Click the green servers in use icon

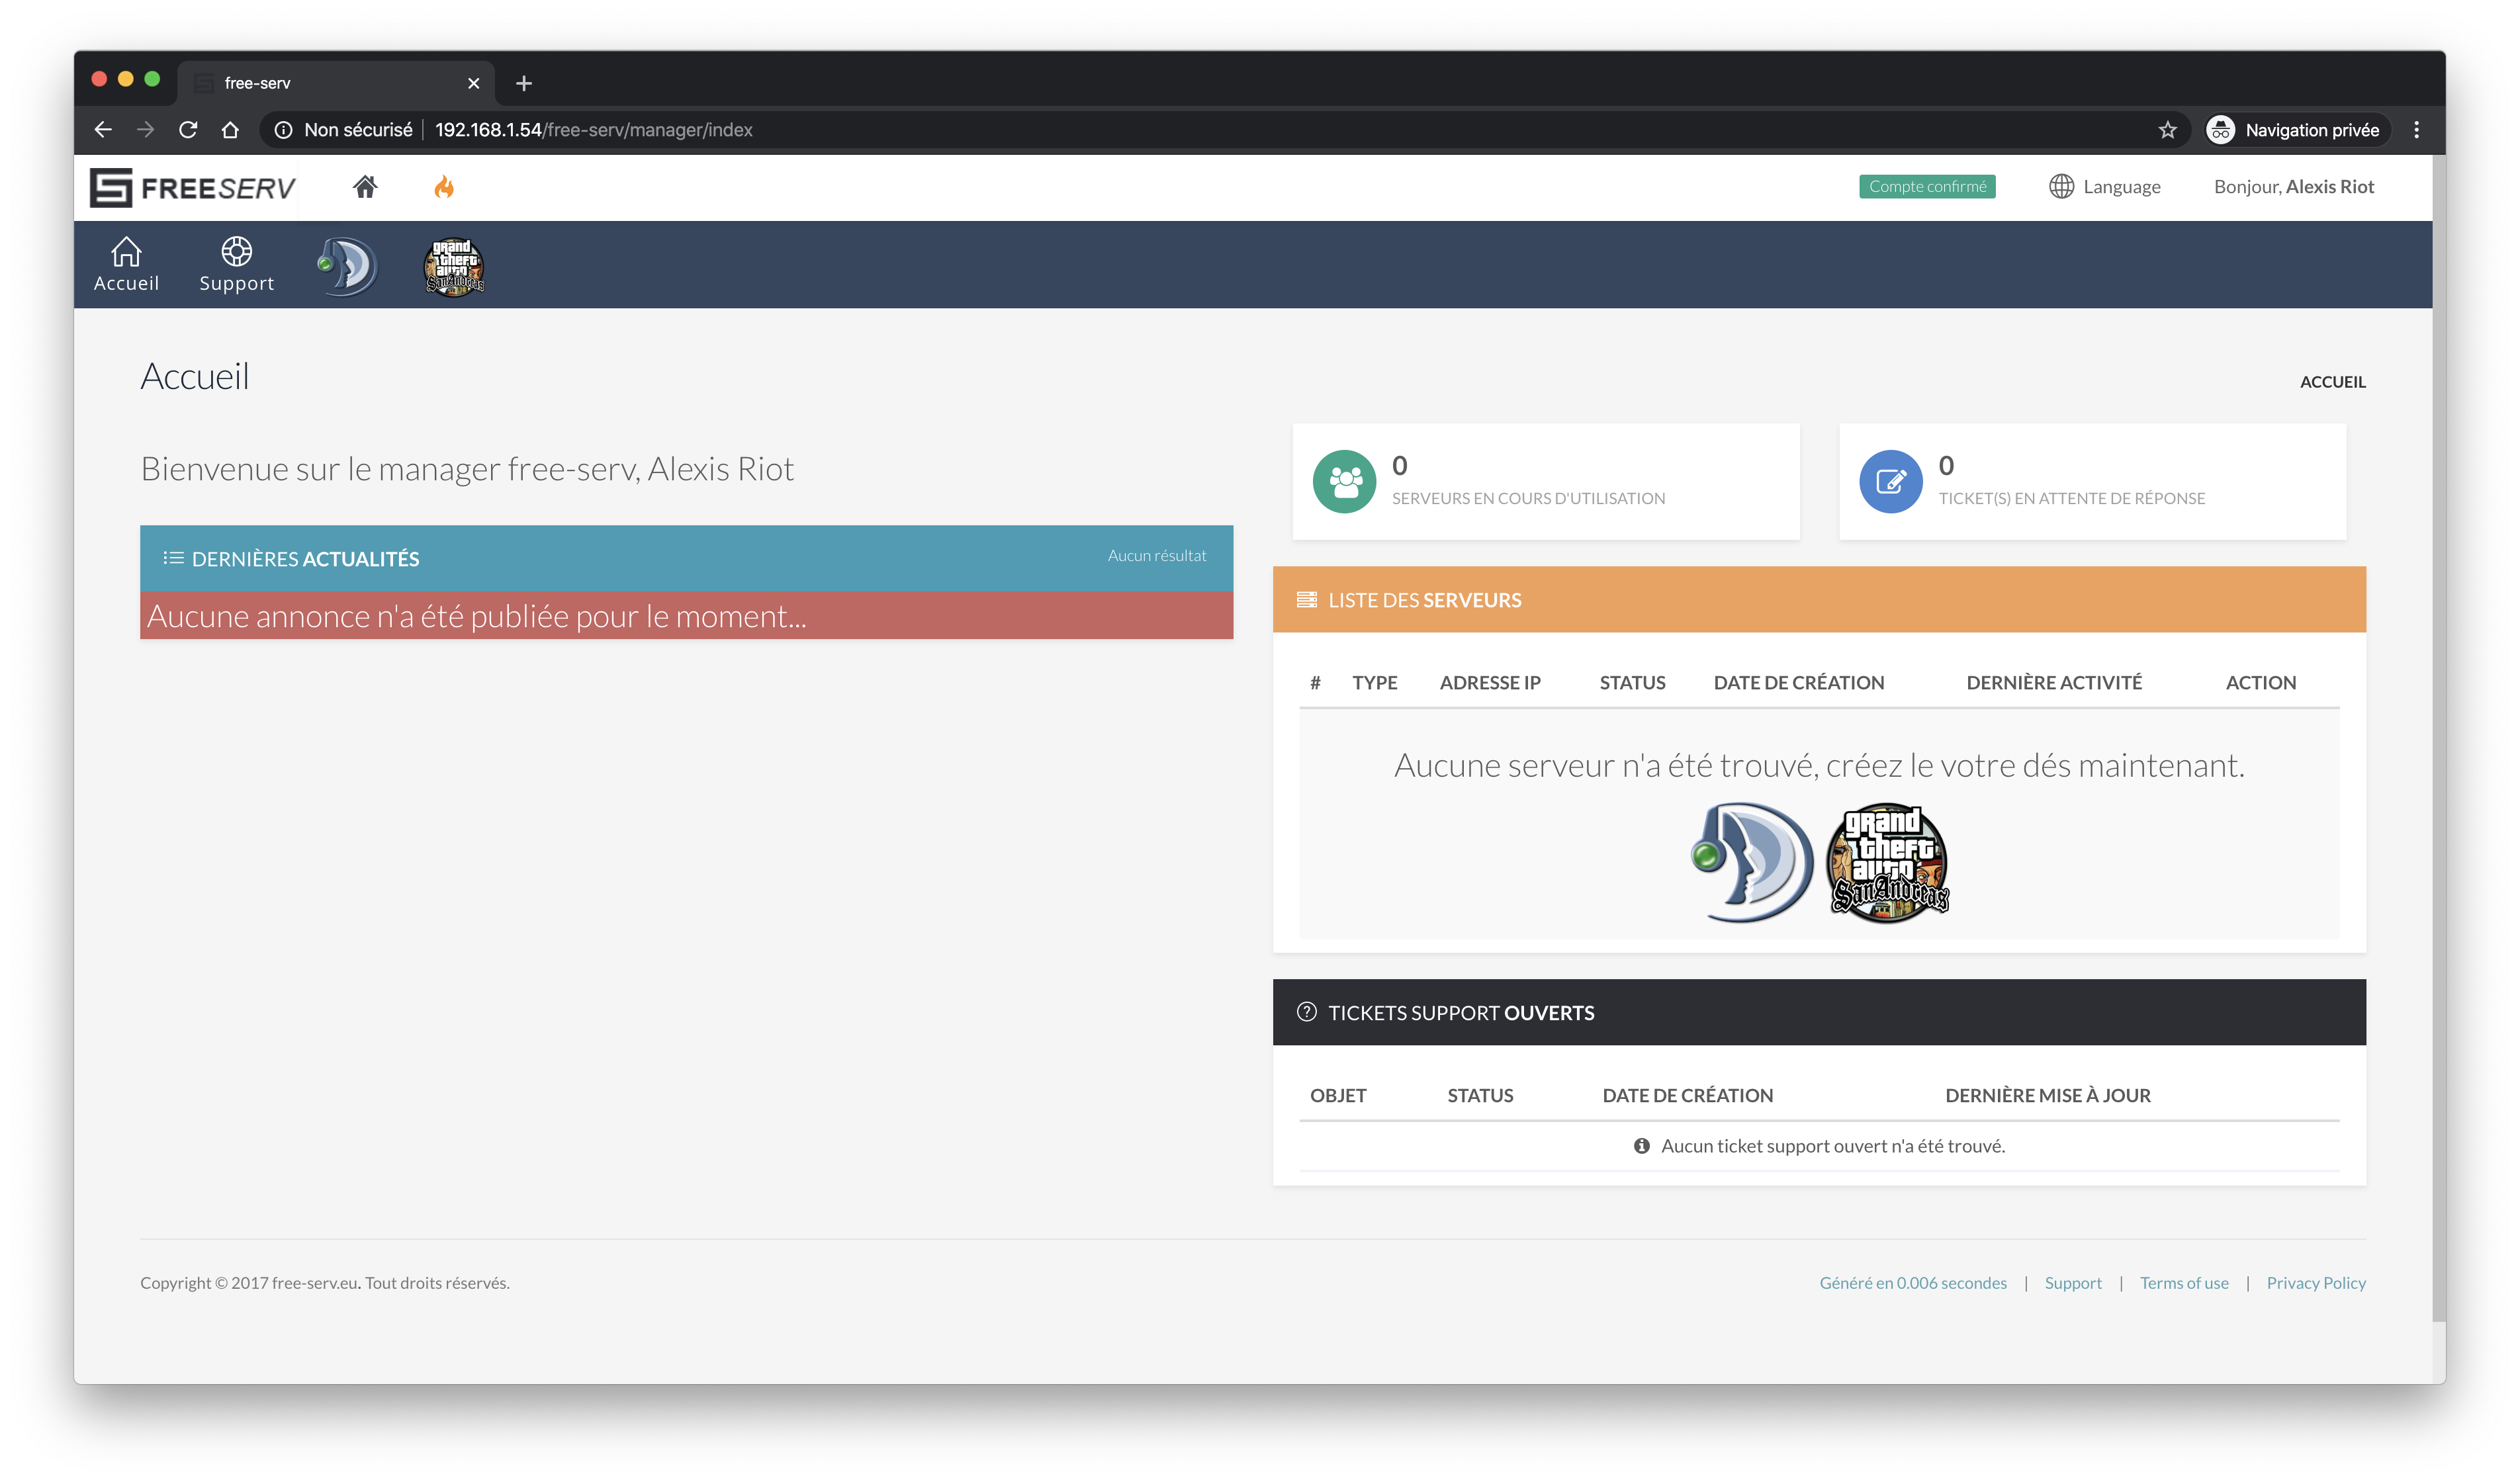(x=1344, y=482)
